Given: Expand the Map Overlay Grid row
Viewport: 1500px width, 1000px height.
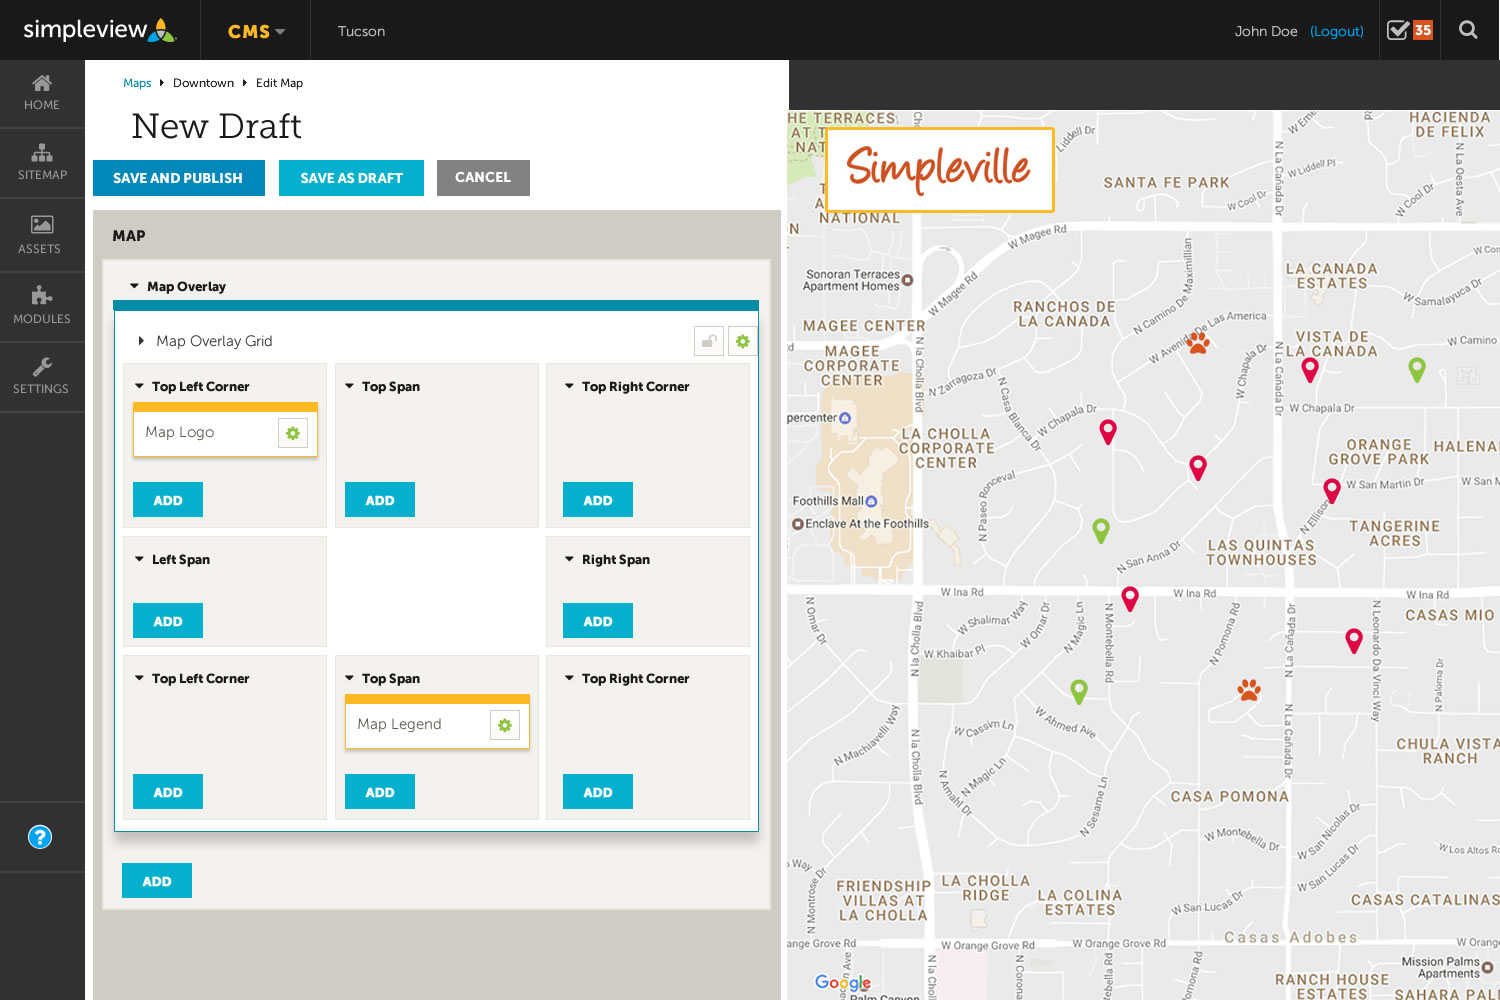Looking at the screenshot, I should click(x=141, y=341).
